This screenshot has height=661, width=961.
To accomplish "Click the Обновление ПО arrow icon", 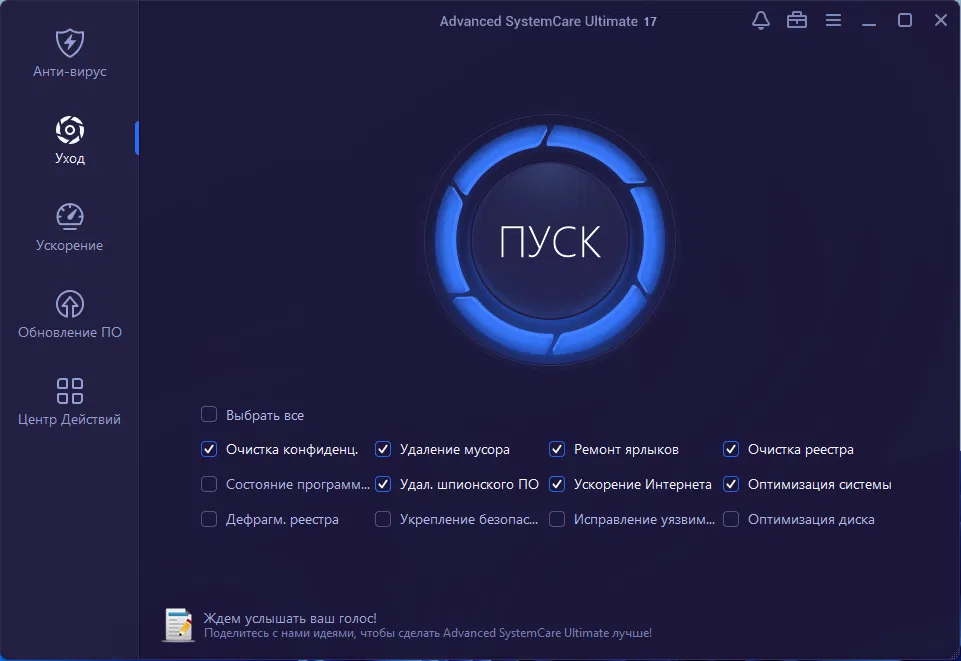I will click(x=69, y=303).
